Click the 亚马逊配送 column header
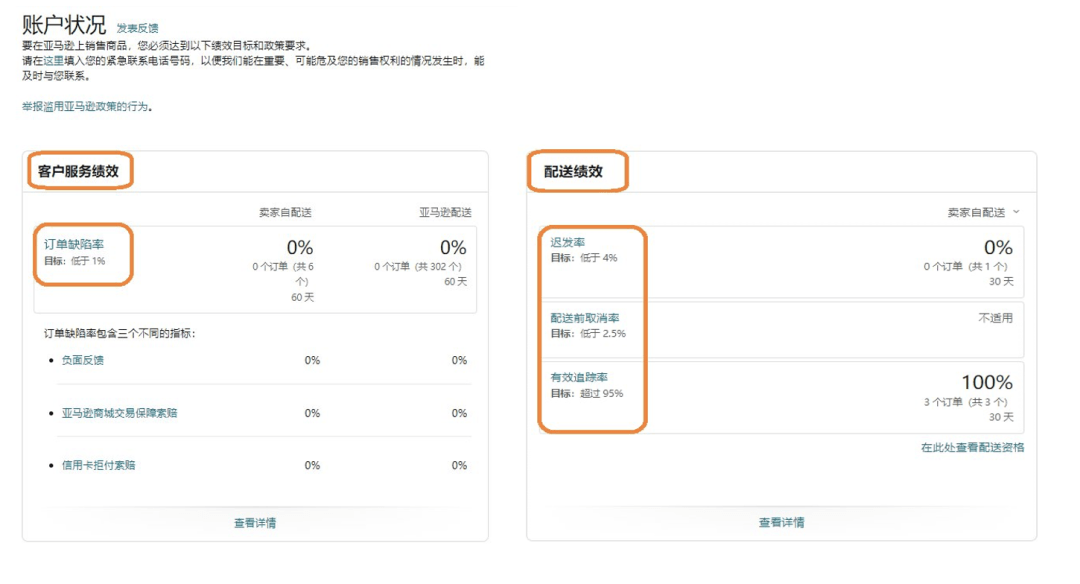This screenshot has width=1080, height=584. coord(445,212)
